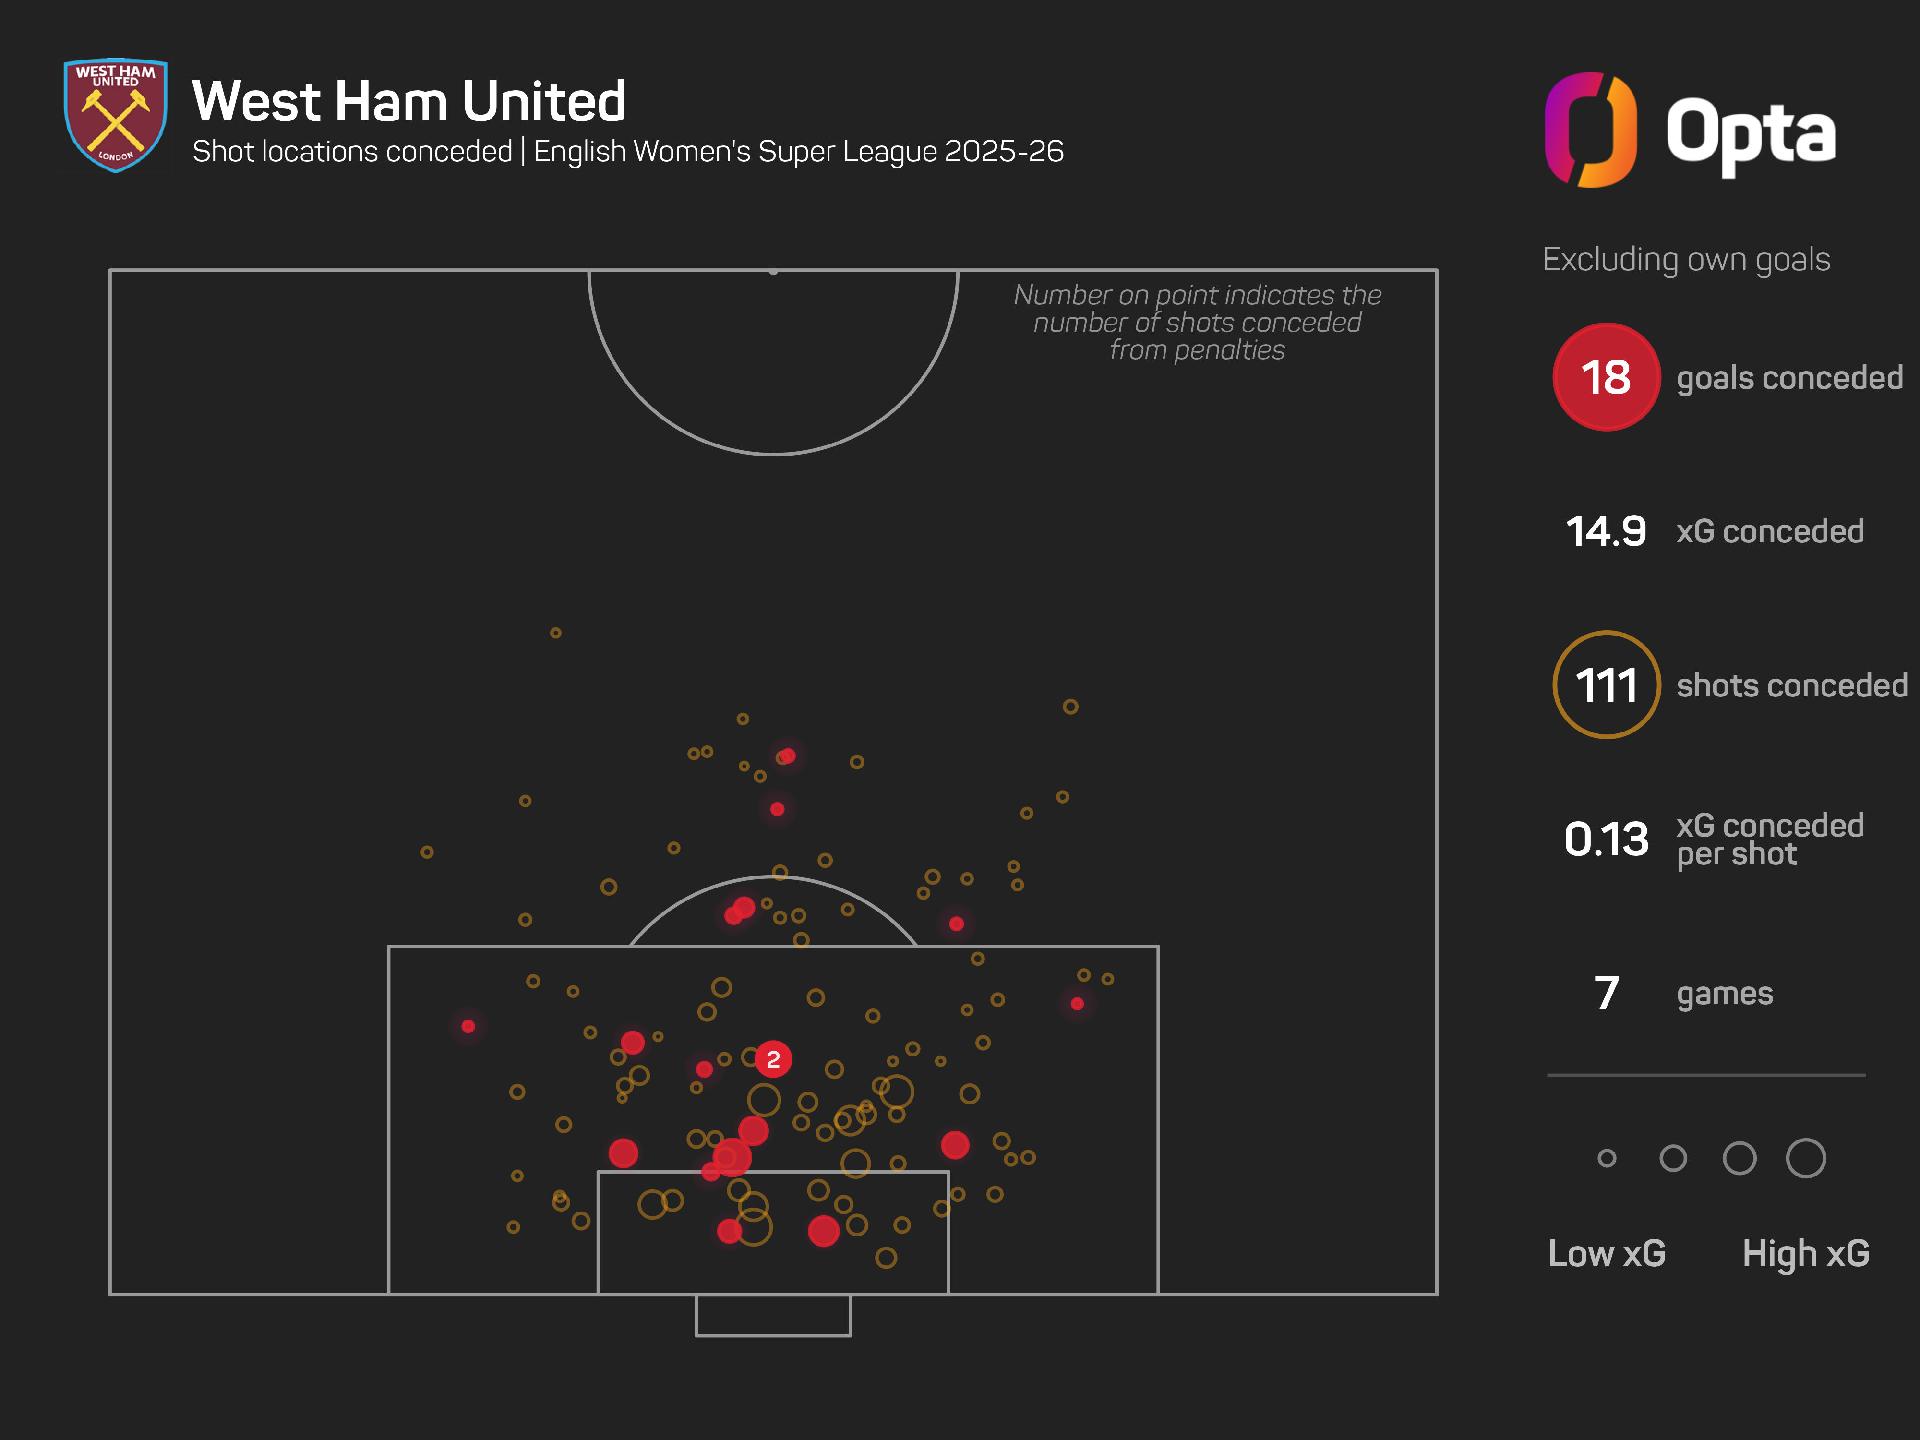This screenshot has width=1920, height=1440.
Task: Click the Opta logo symbol
Action: (x=1590, y=130)
